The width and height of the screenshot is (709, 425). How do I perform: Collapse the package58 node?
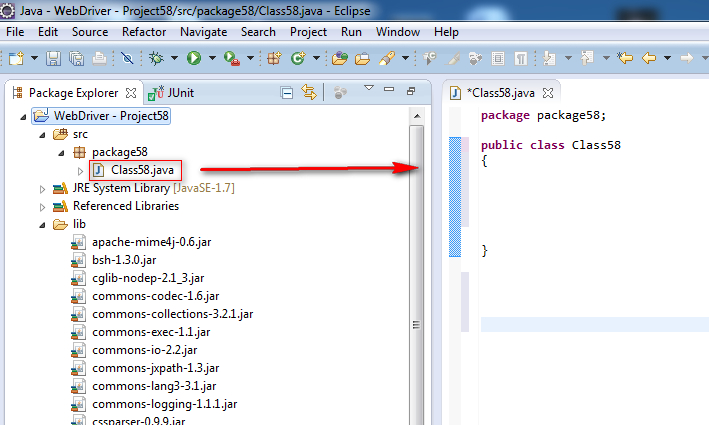(61, 154)
